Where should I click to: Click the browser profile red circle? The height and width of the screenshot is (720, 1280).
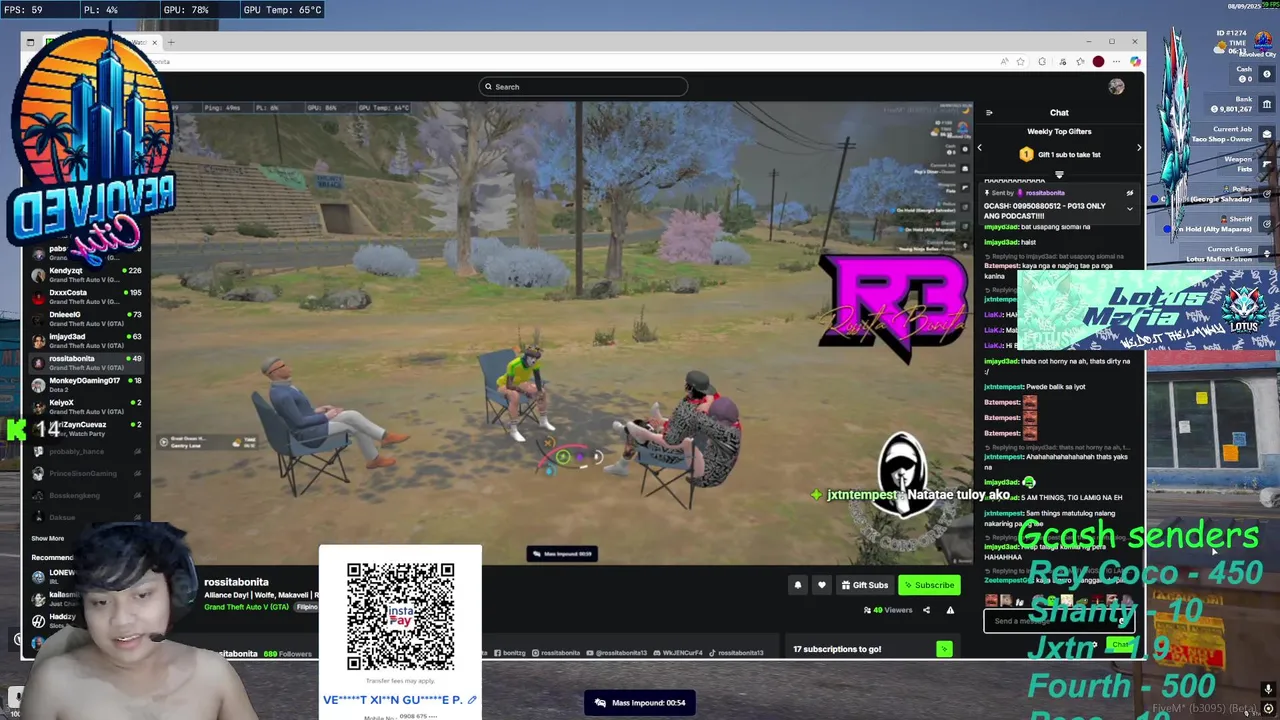[1098, 62]
